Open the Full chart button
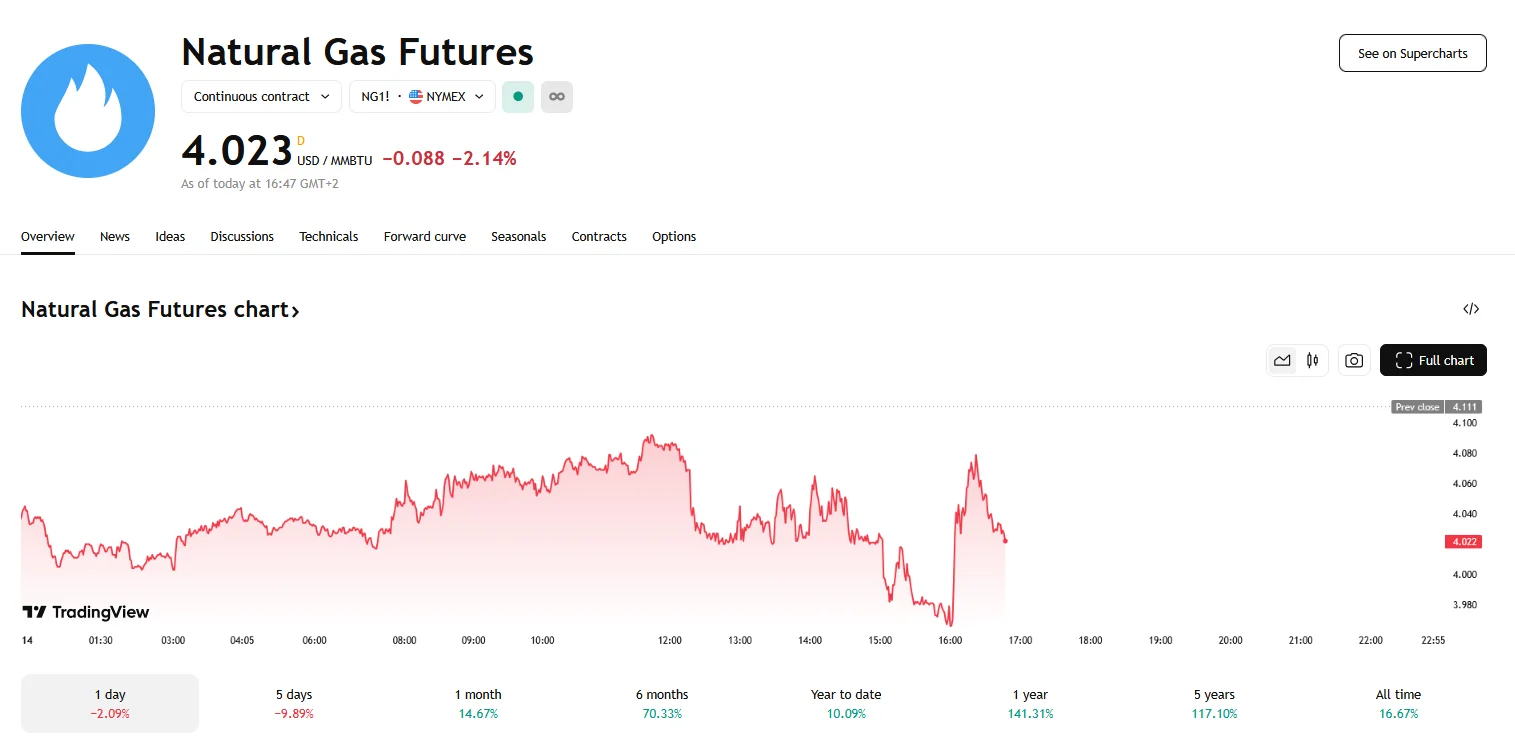Image resolution: width=1515 pixels, height=753 pixels. point(1433,361)
